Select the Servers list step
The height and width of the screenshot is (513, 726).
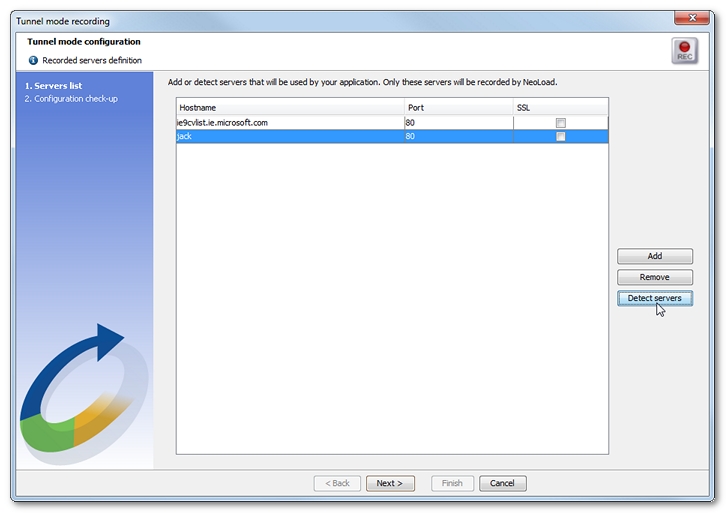pyautogui.click(x=53, y=86)
